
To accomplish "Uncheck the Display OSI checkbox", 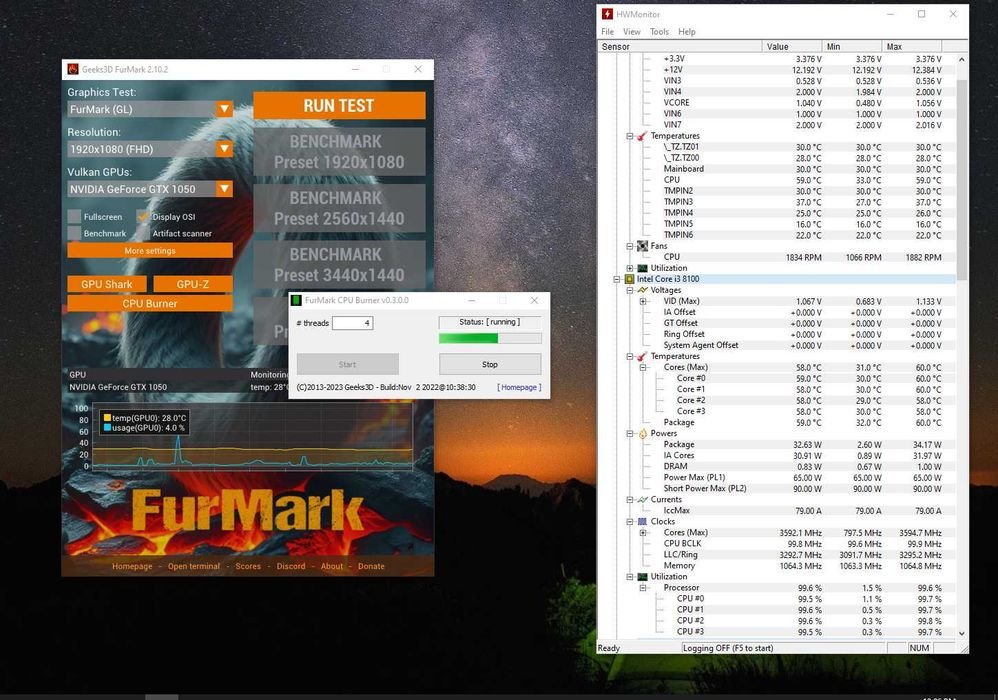I will pos(143,216).
